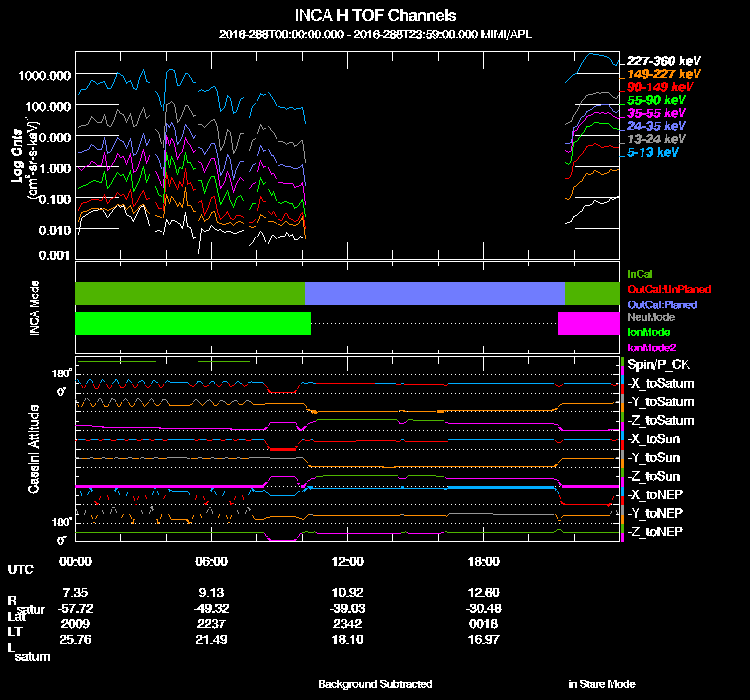
Task: Click the '-Y_toSun' attitude label
Action: coord(653,458)
